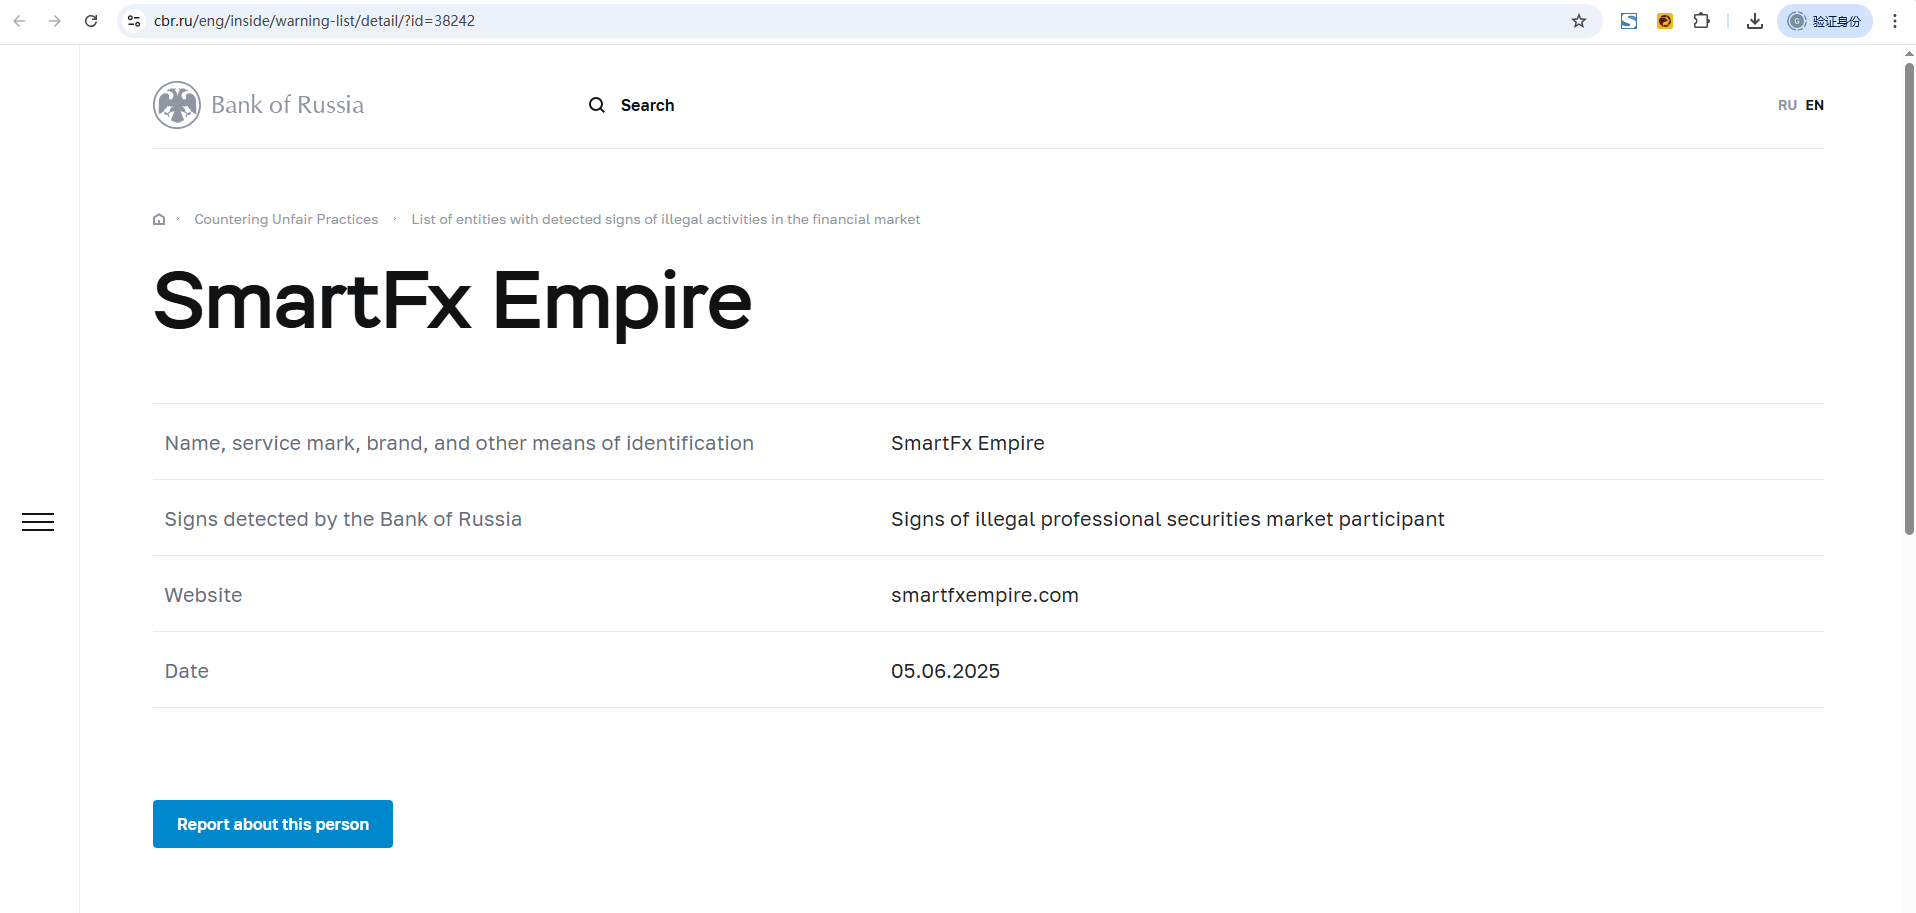Click the site info icon in address bar
The height and width of the screenshot is (913, 1916).
tap(134, 21)
